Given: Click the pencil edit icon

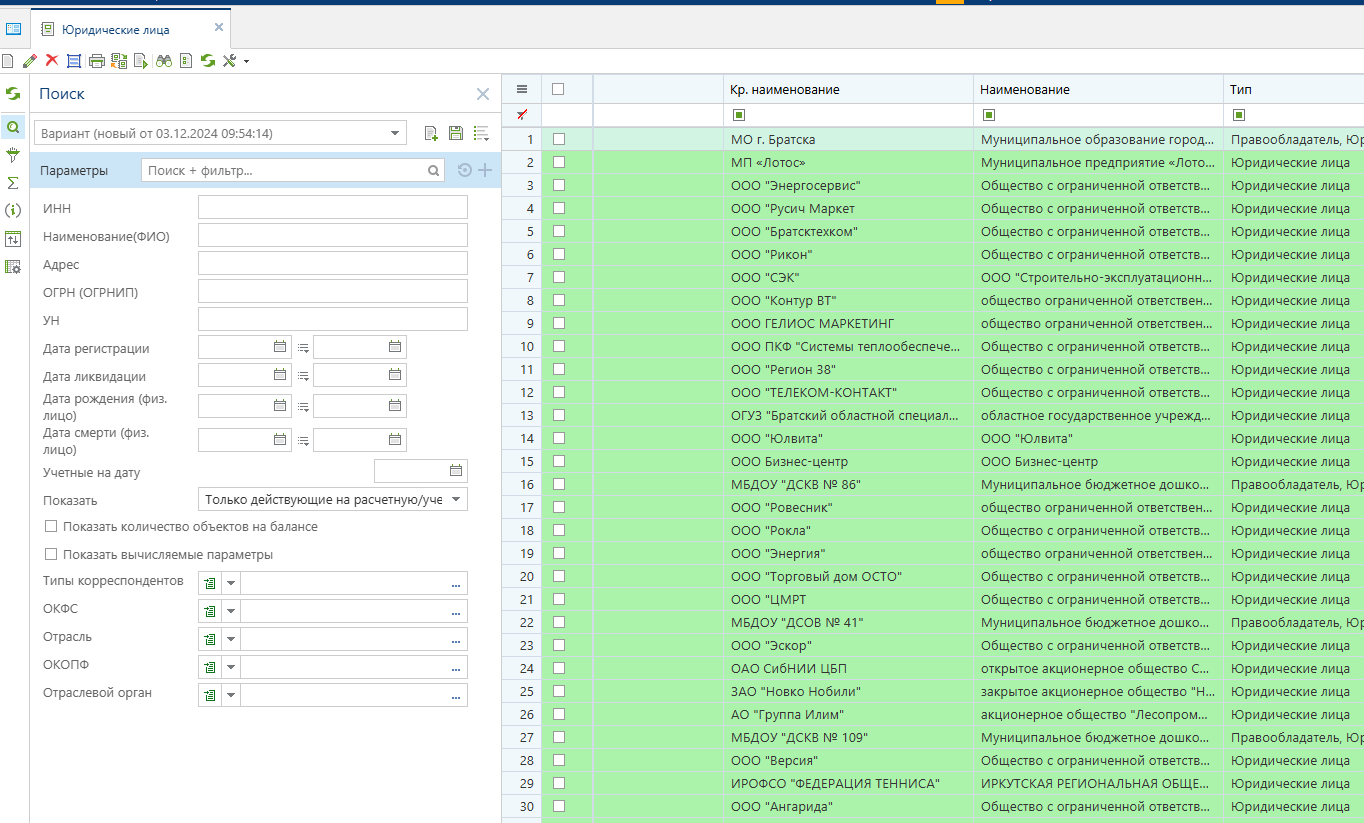Looking at the screenshot, I should click(x=30, y=61).
